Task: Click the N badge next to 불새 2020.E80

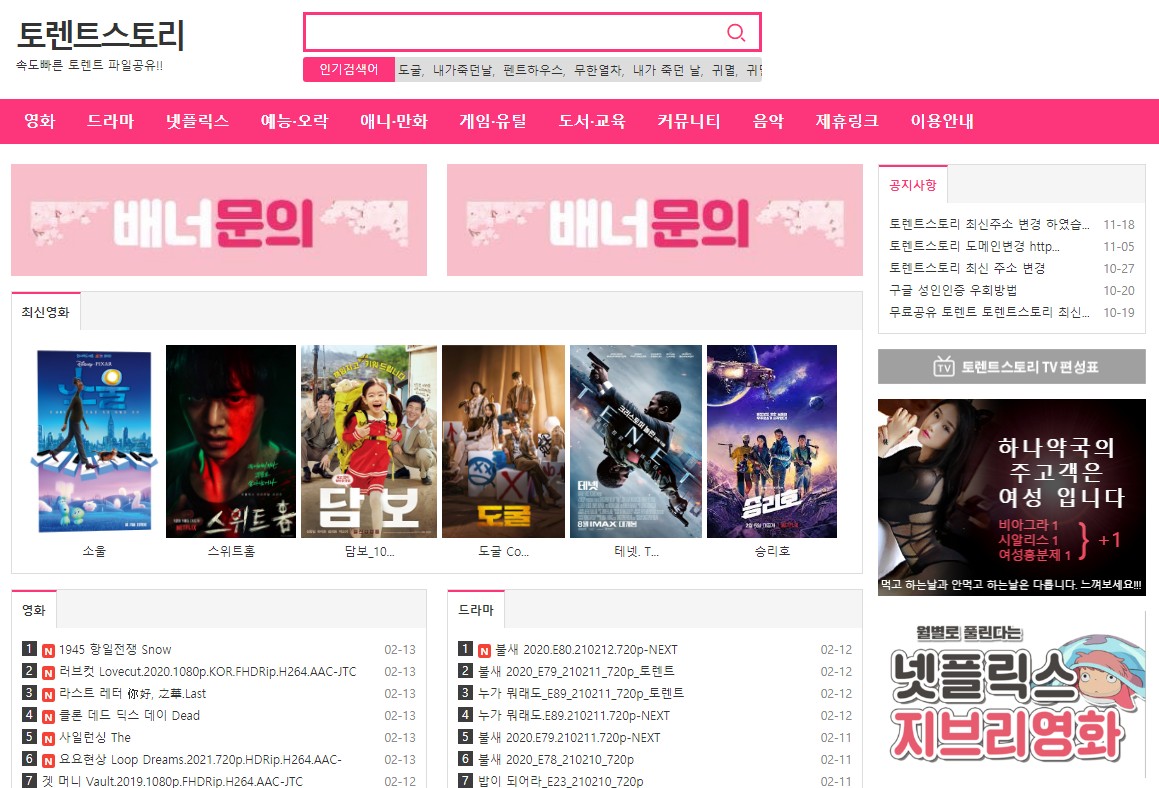Action: (485, 650)
